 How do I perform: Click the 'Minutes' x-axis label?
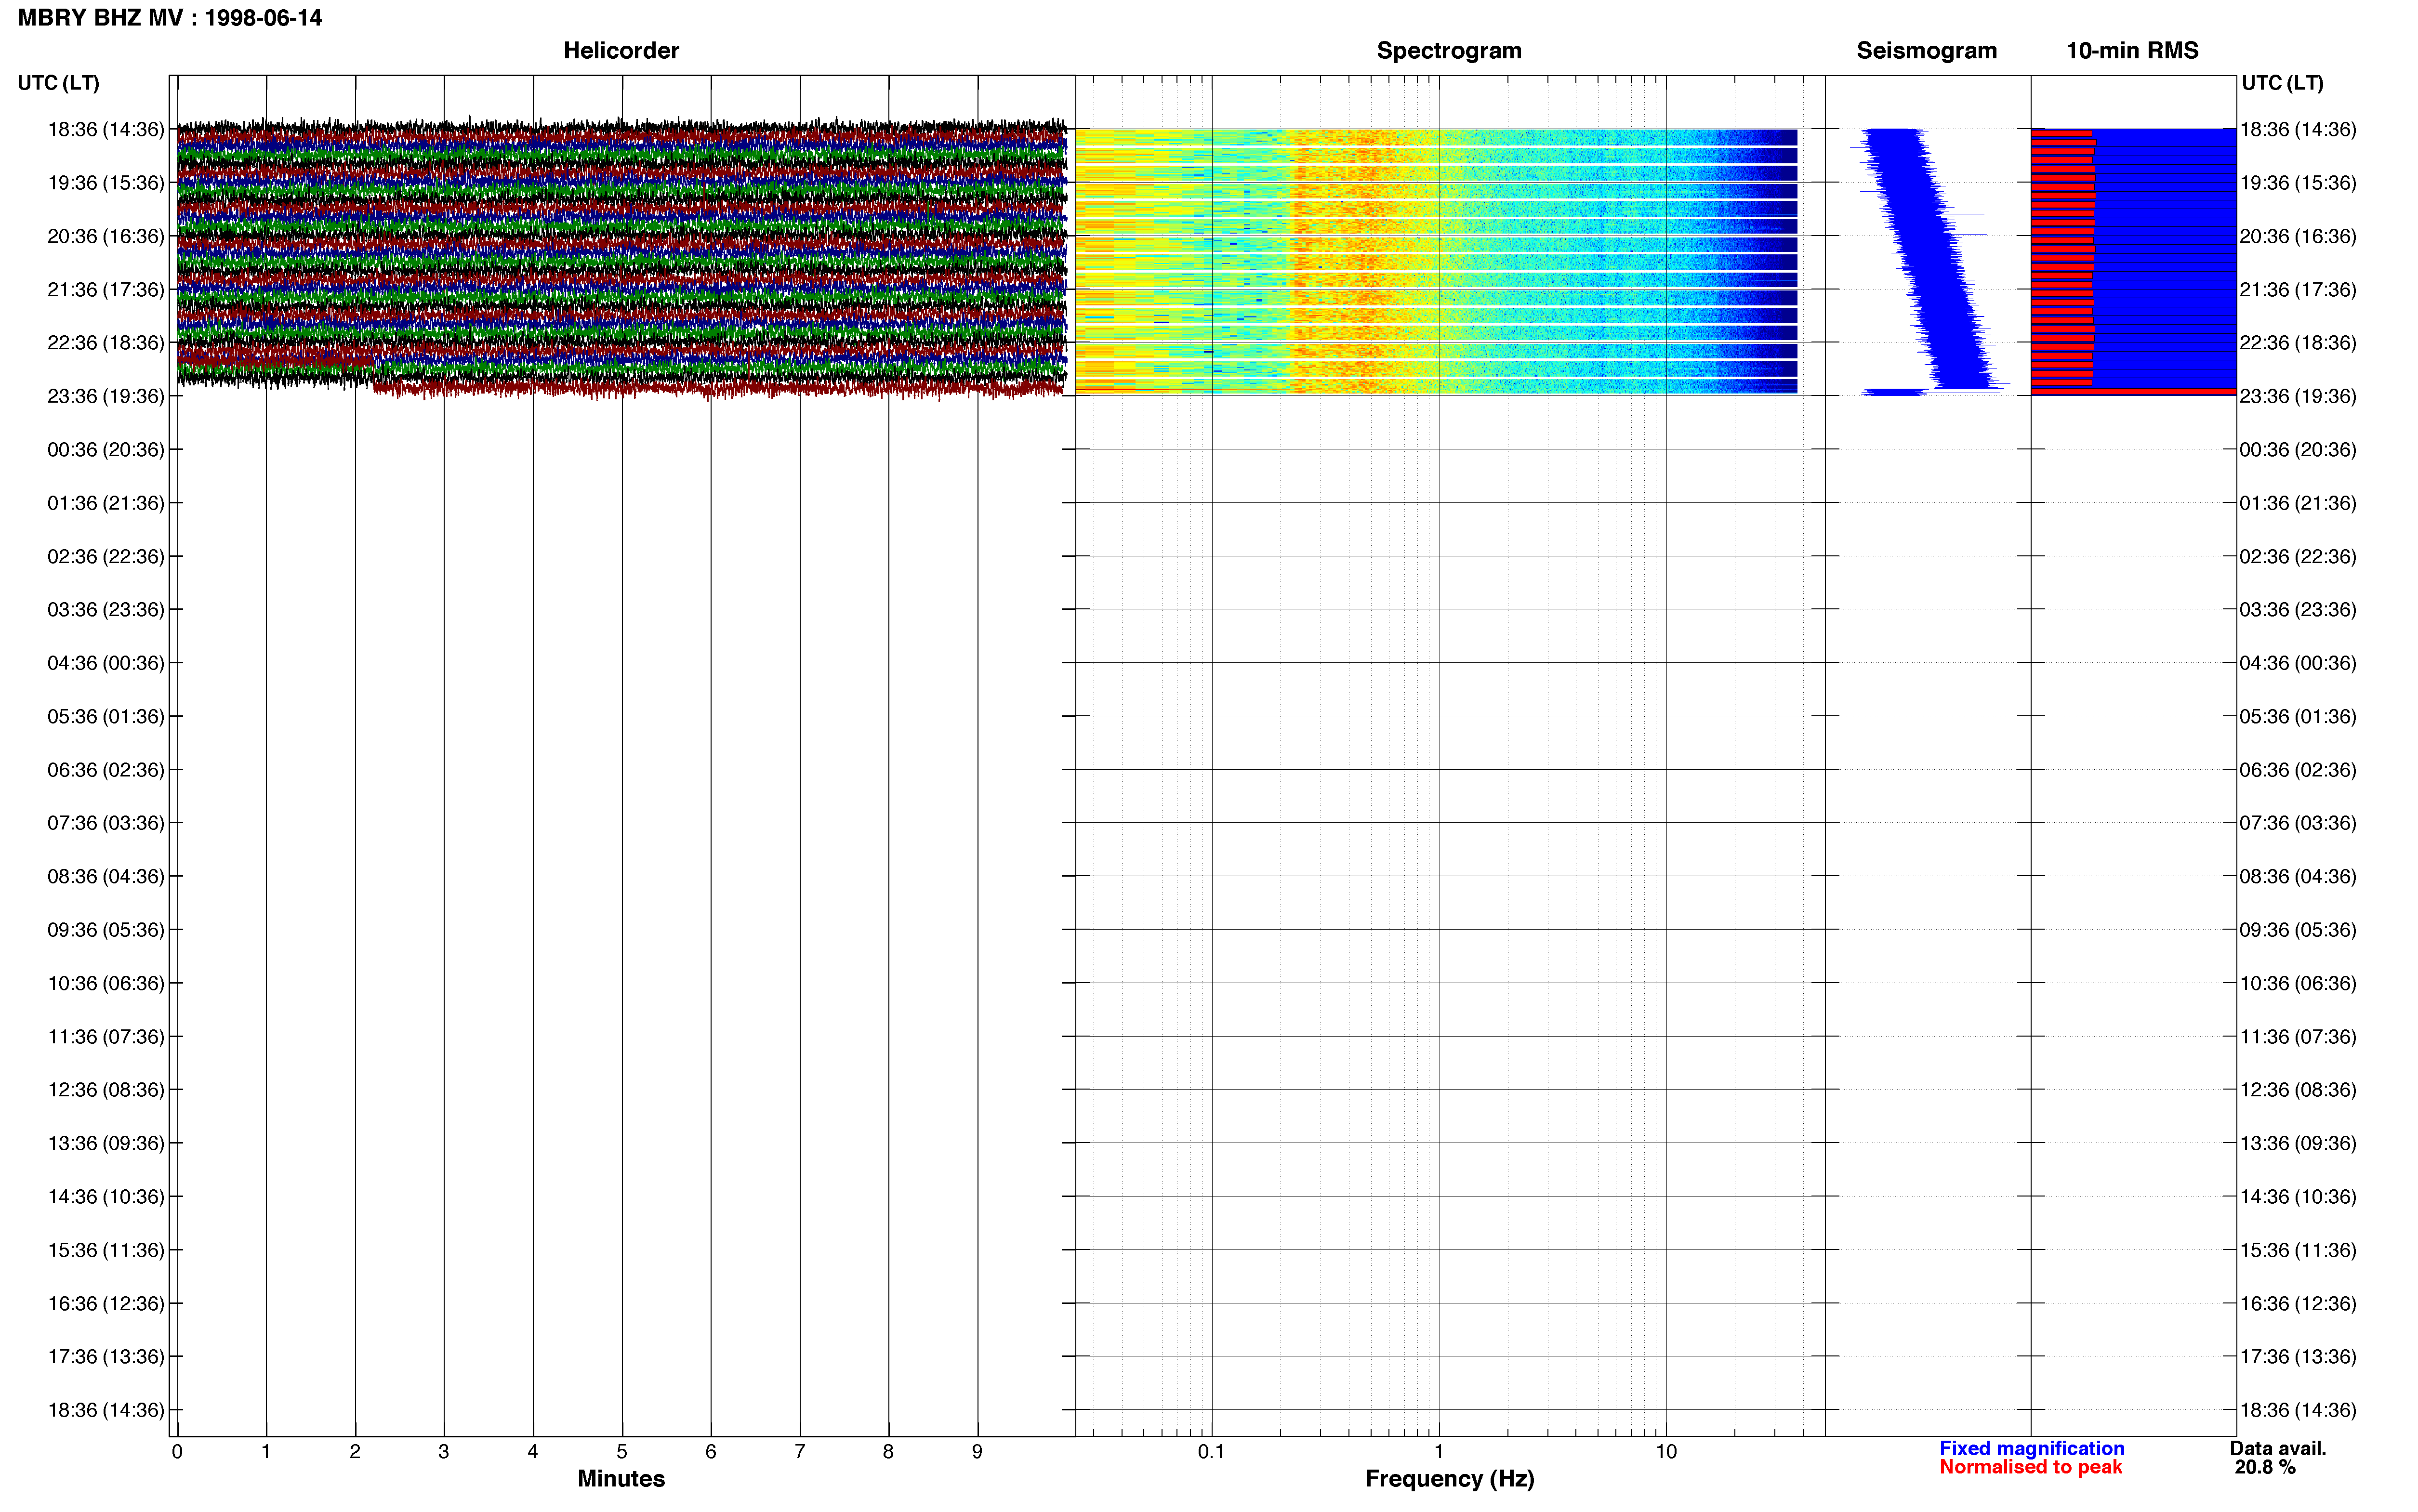coord(621,1479)
